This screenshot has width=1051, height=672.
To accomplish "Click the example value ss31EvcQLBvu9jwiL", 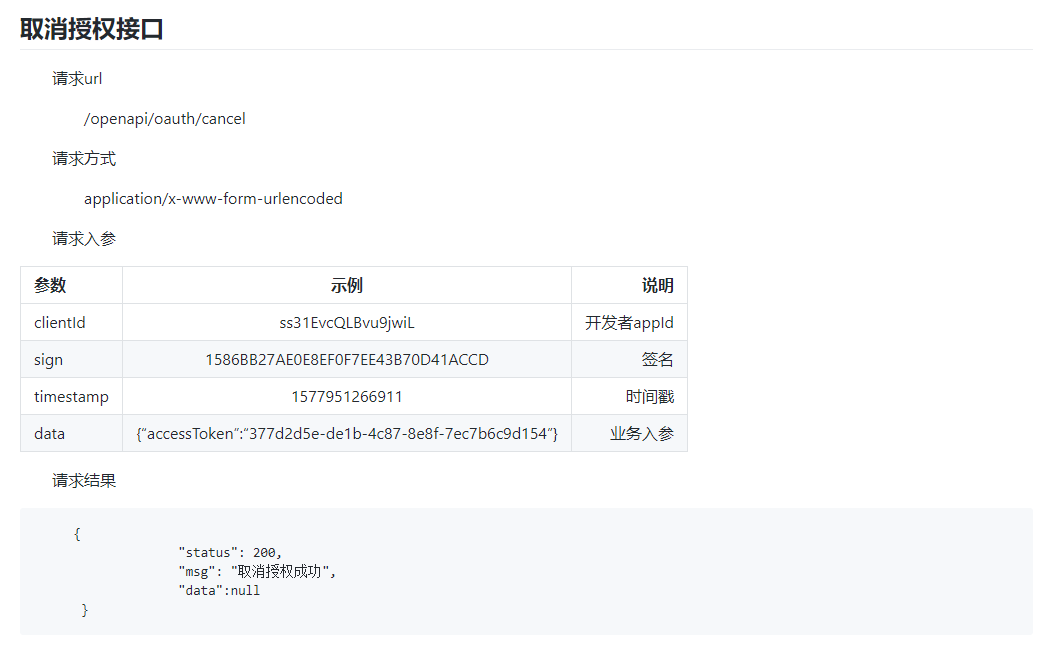I will (345, 322).
